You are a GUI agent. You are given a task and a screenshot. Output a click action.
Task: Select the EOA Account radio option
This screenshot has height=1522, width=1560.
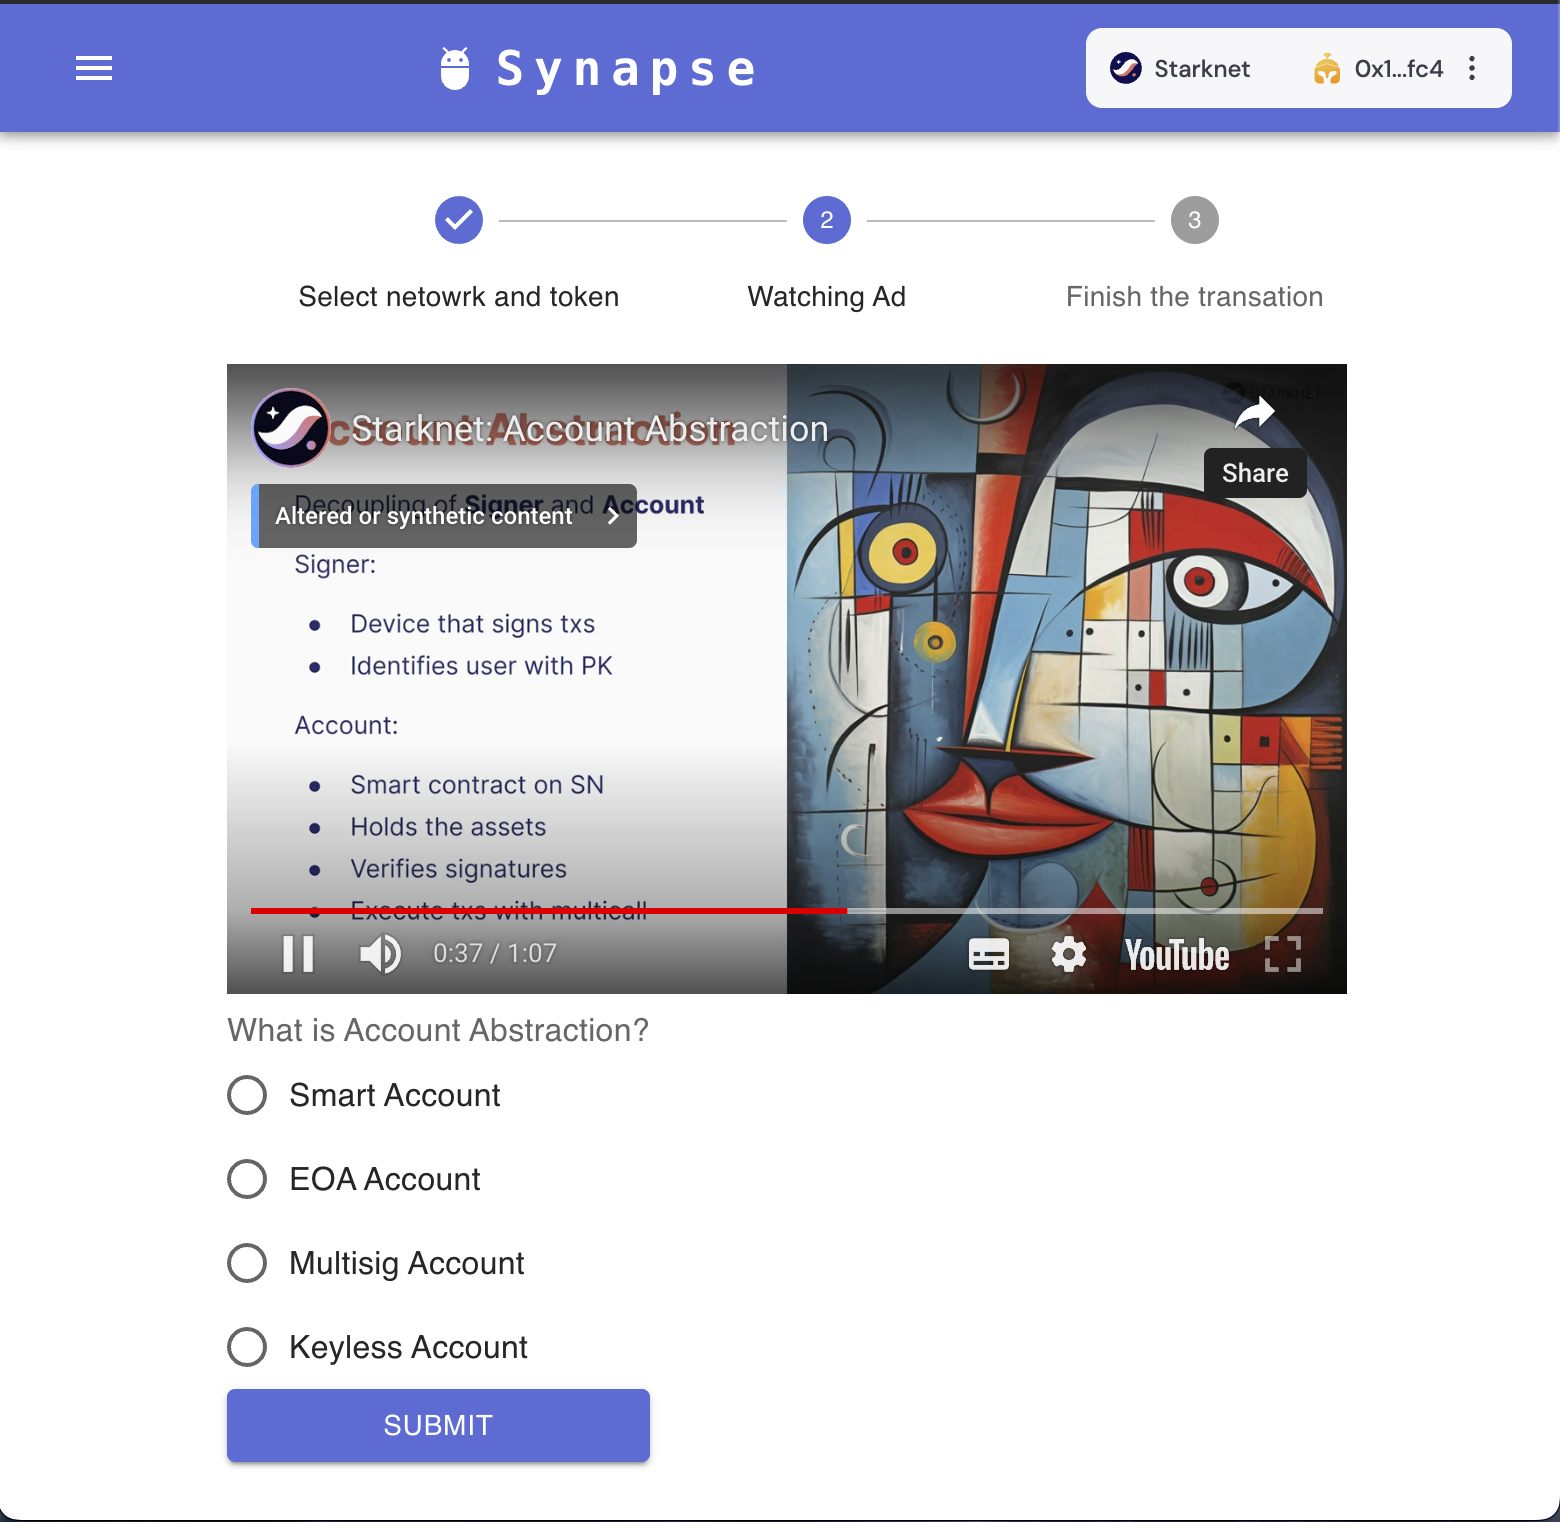pos(247,1179)
